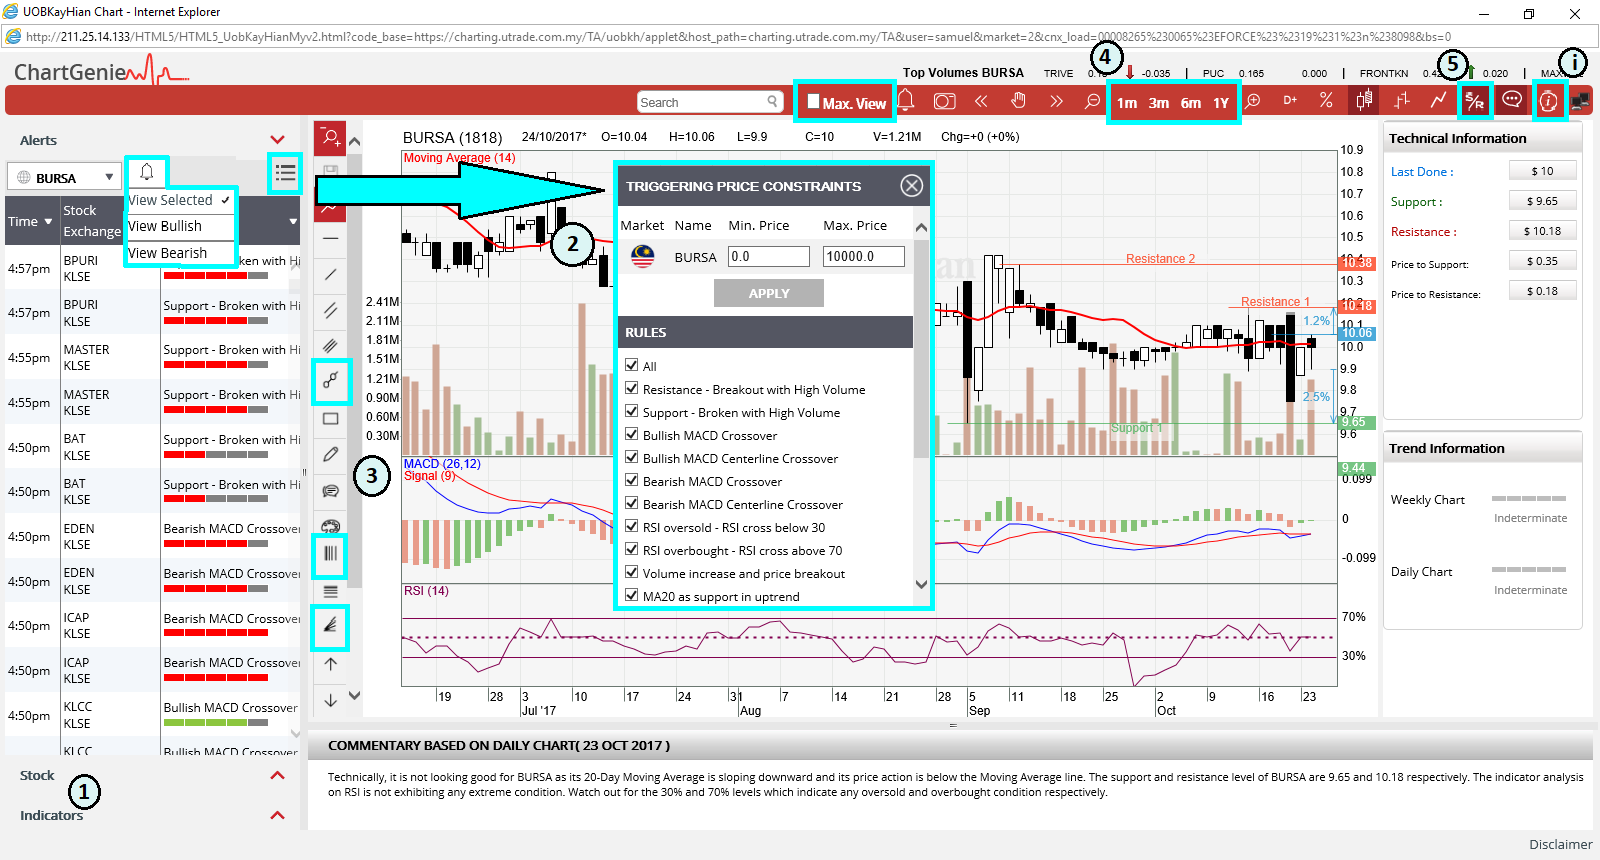The height and width of the screenshot is (860, 1600).
Task: Click the alert bell icon in the red toolbar
Action: pos(906,101)
